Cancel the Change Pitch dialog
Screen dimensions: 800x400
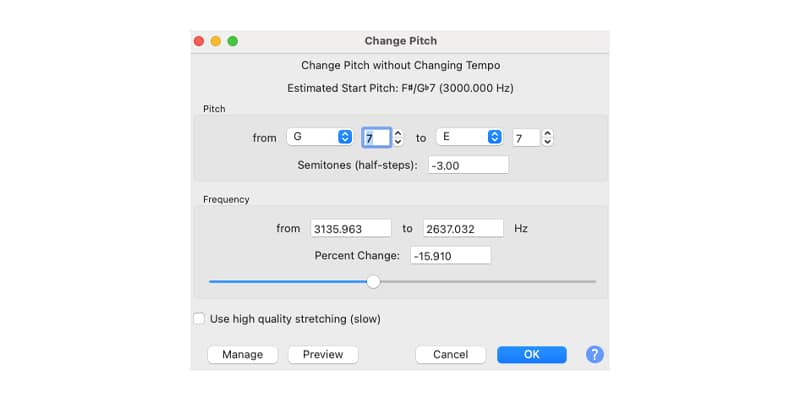tap(451, 355)
